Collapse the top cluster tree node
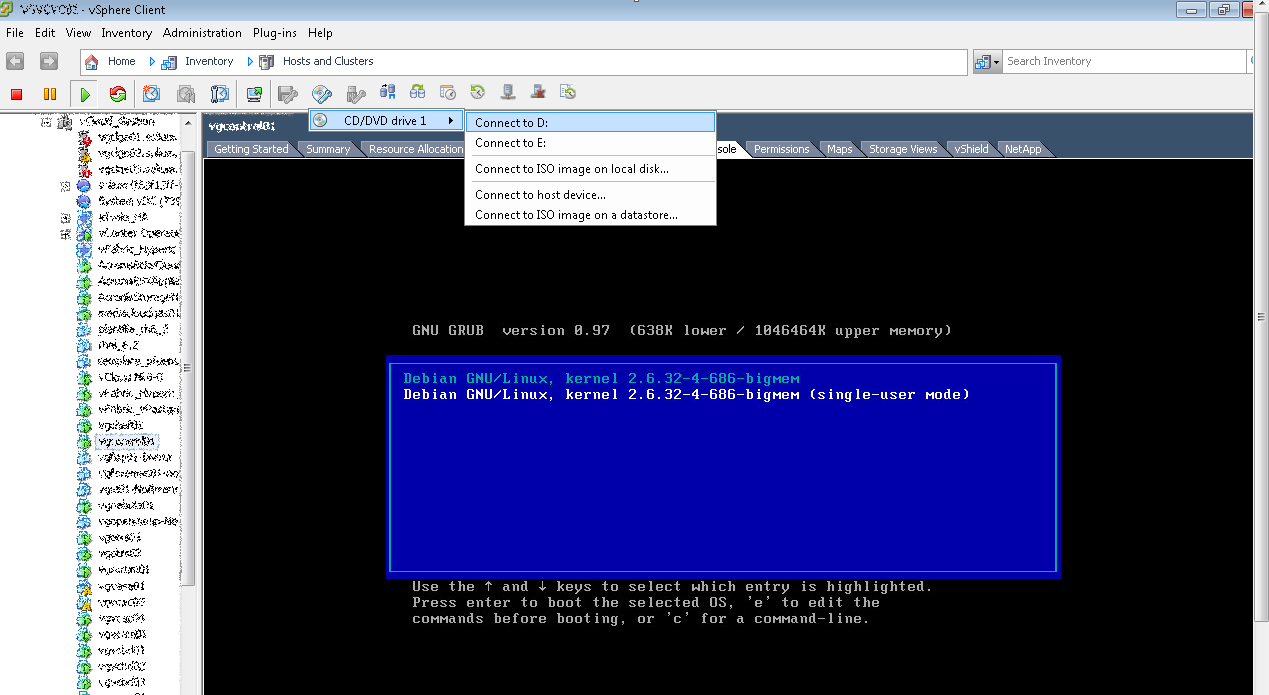The height and width of the screenshot is (695, 1269). [x=45, y=122]
